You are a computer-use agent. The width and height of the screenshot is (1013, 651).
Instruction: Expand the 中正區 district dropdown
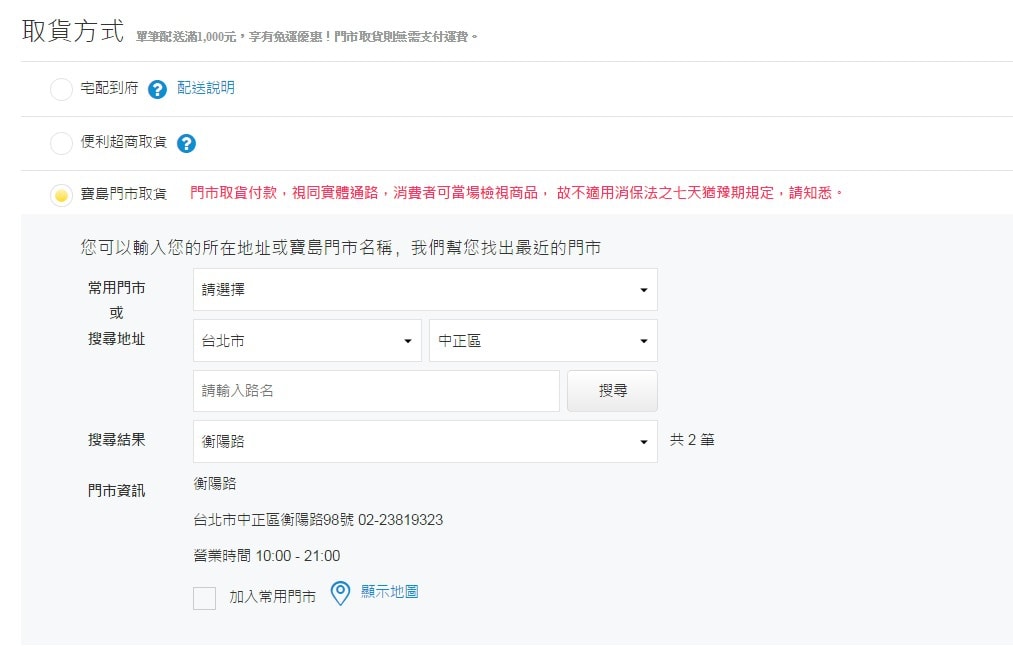tap(543, 341)
